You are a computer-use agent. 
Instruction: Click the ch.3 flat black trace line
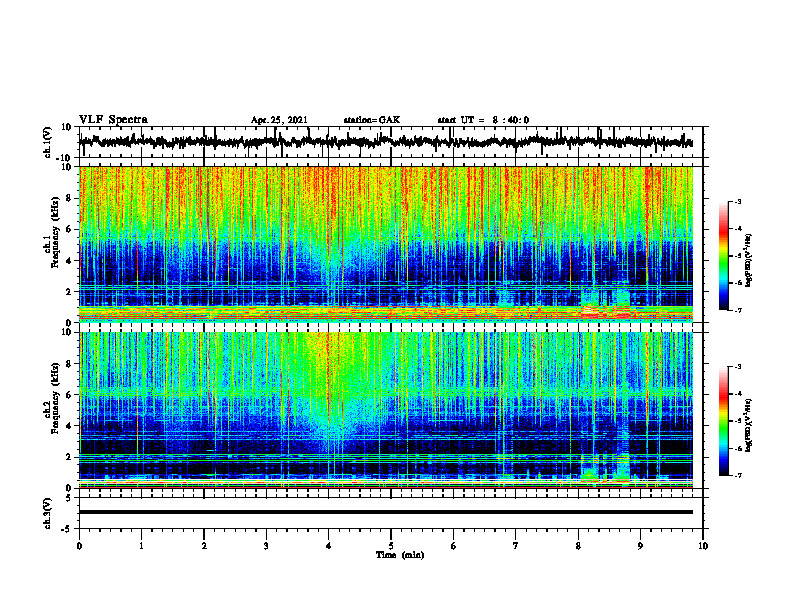pyautogui.click(x=386, y=512)
